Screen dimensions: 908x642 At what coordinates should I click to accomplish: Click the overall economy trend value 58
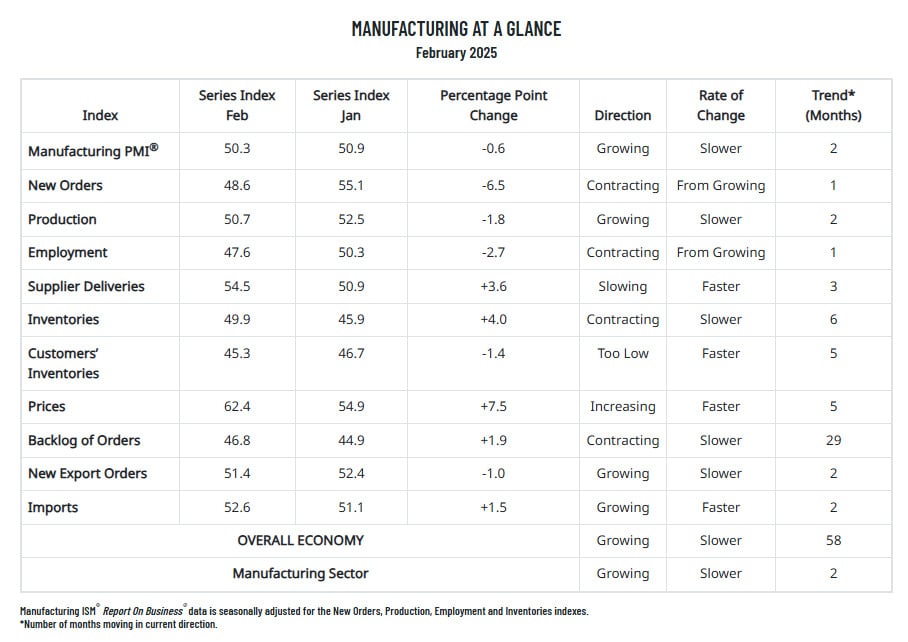coord(833,540)
